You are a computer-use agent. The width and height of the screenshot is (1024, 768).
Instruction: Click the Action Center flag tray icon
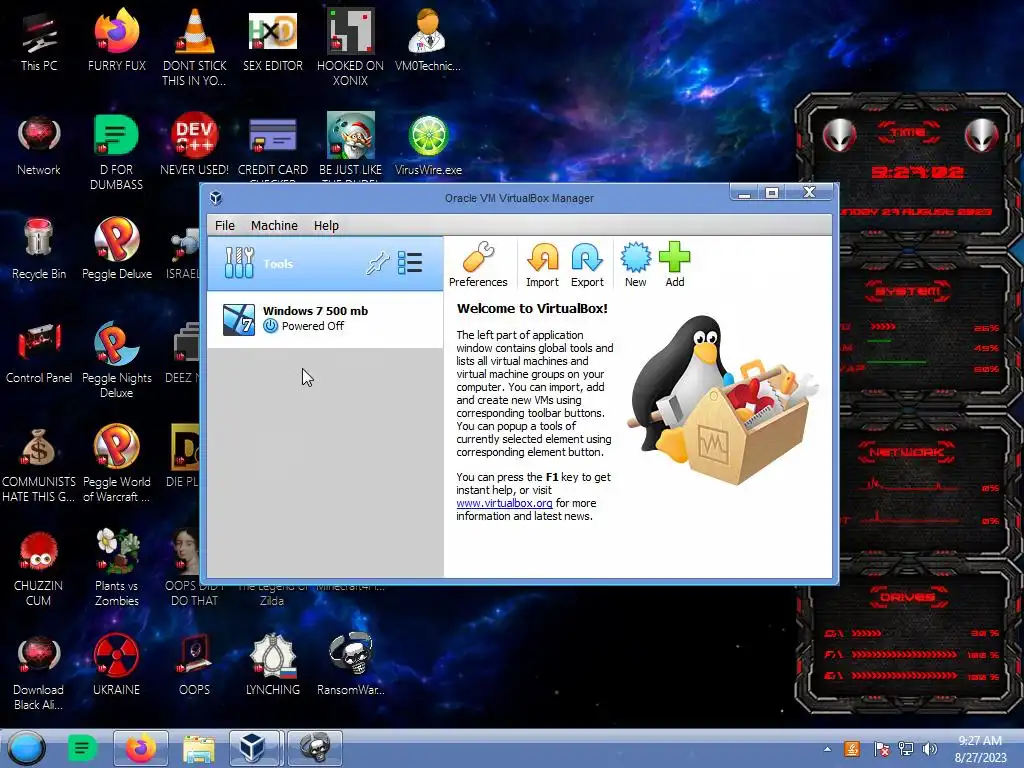coord(882,749)
